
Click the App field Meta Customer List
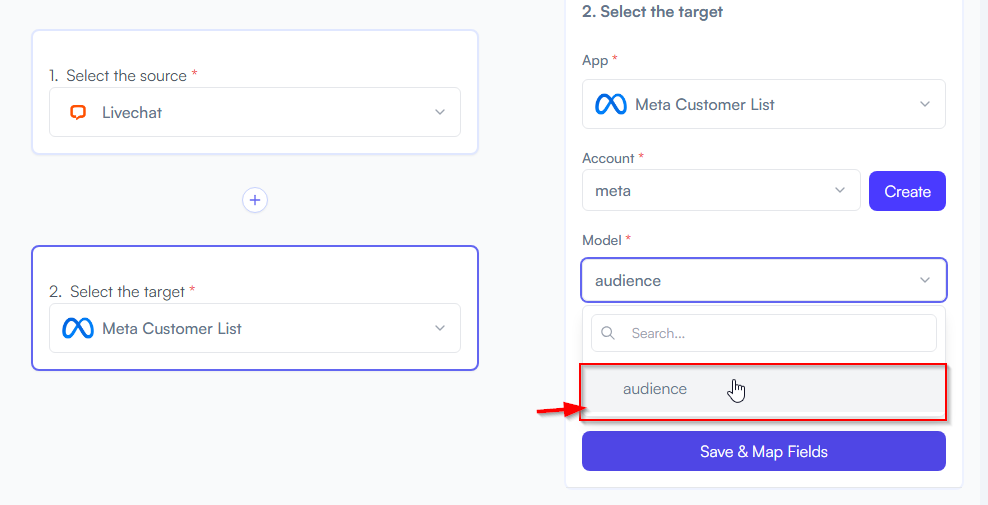pyautogui.click(x=764, y=104)
